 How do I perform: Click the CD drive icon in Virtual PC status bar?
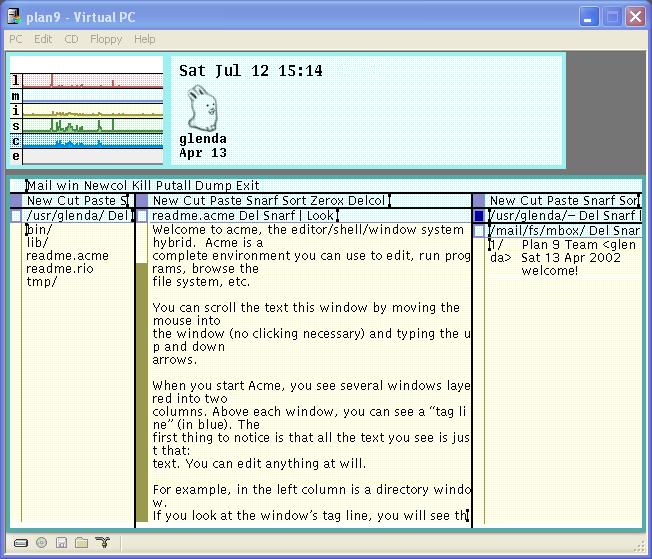click(42, 542)
